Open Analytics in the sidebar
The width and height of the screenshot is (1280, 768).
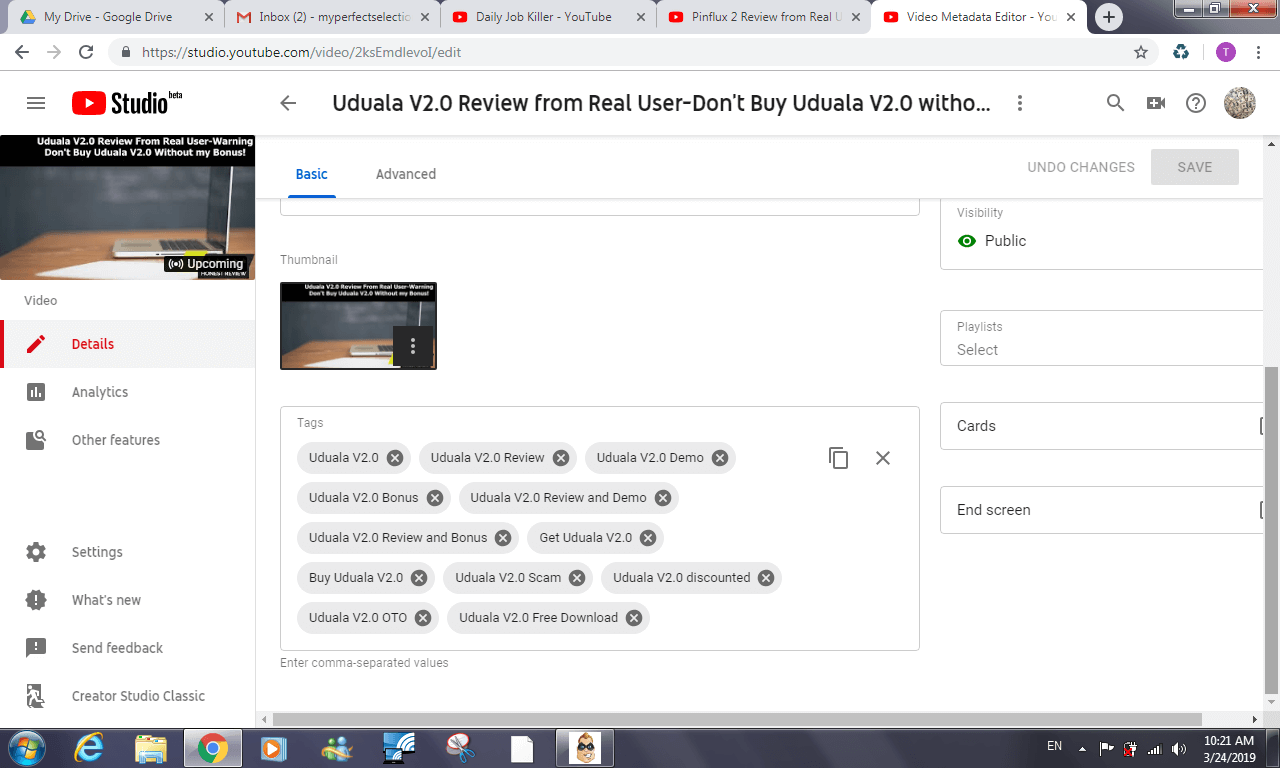128,392
